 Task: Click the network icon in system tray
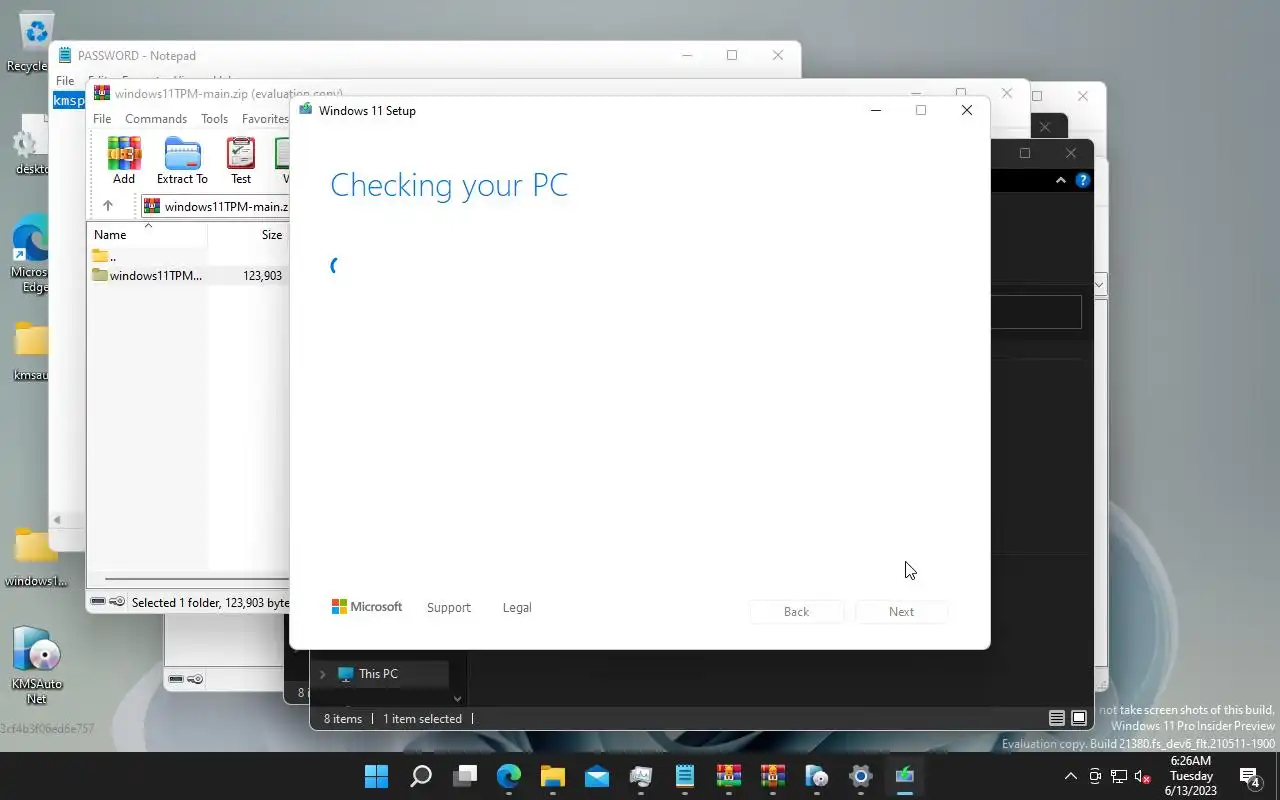pyautogui.click(x=1119, y=777)
